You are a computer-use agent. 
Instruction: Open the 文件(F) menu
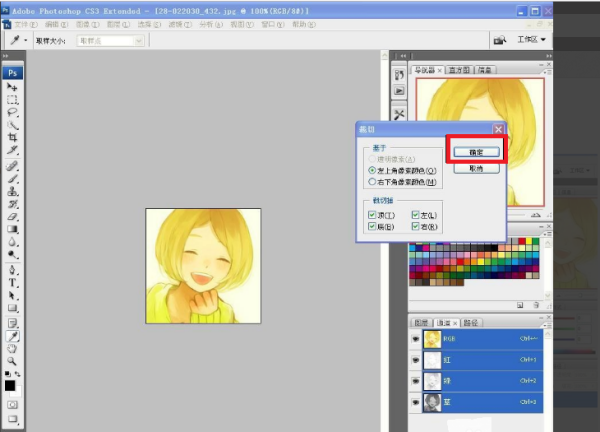point(26,24)
